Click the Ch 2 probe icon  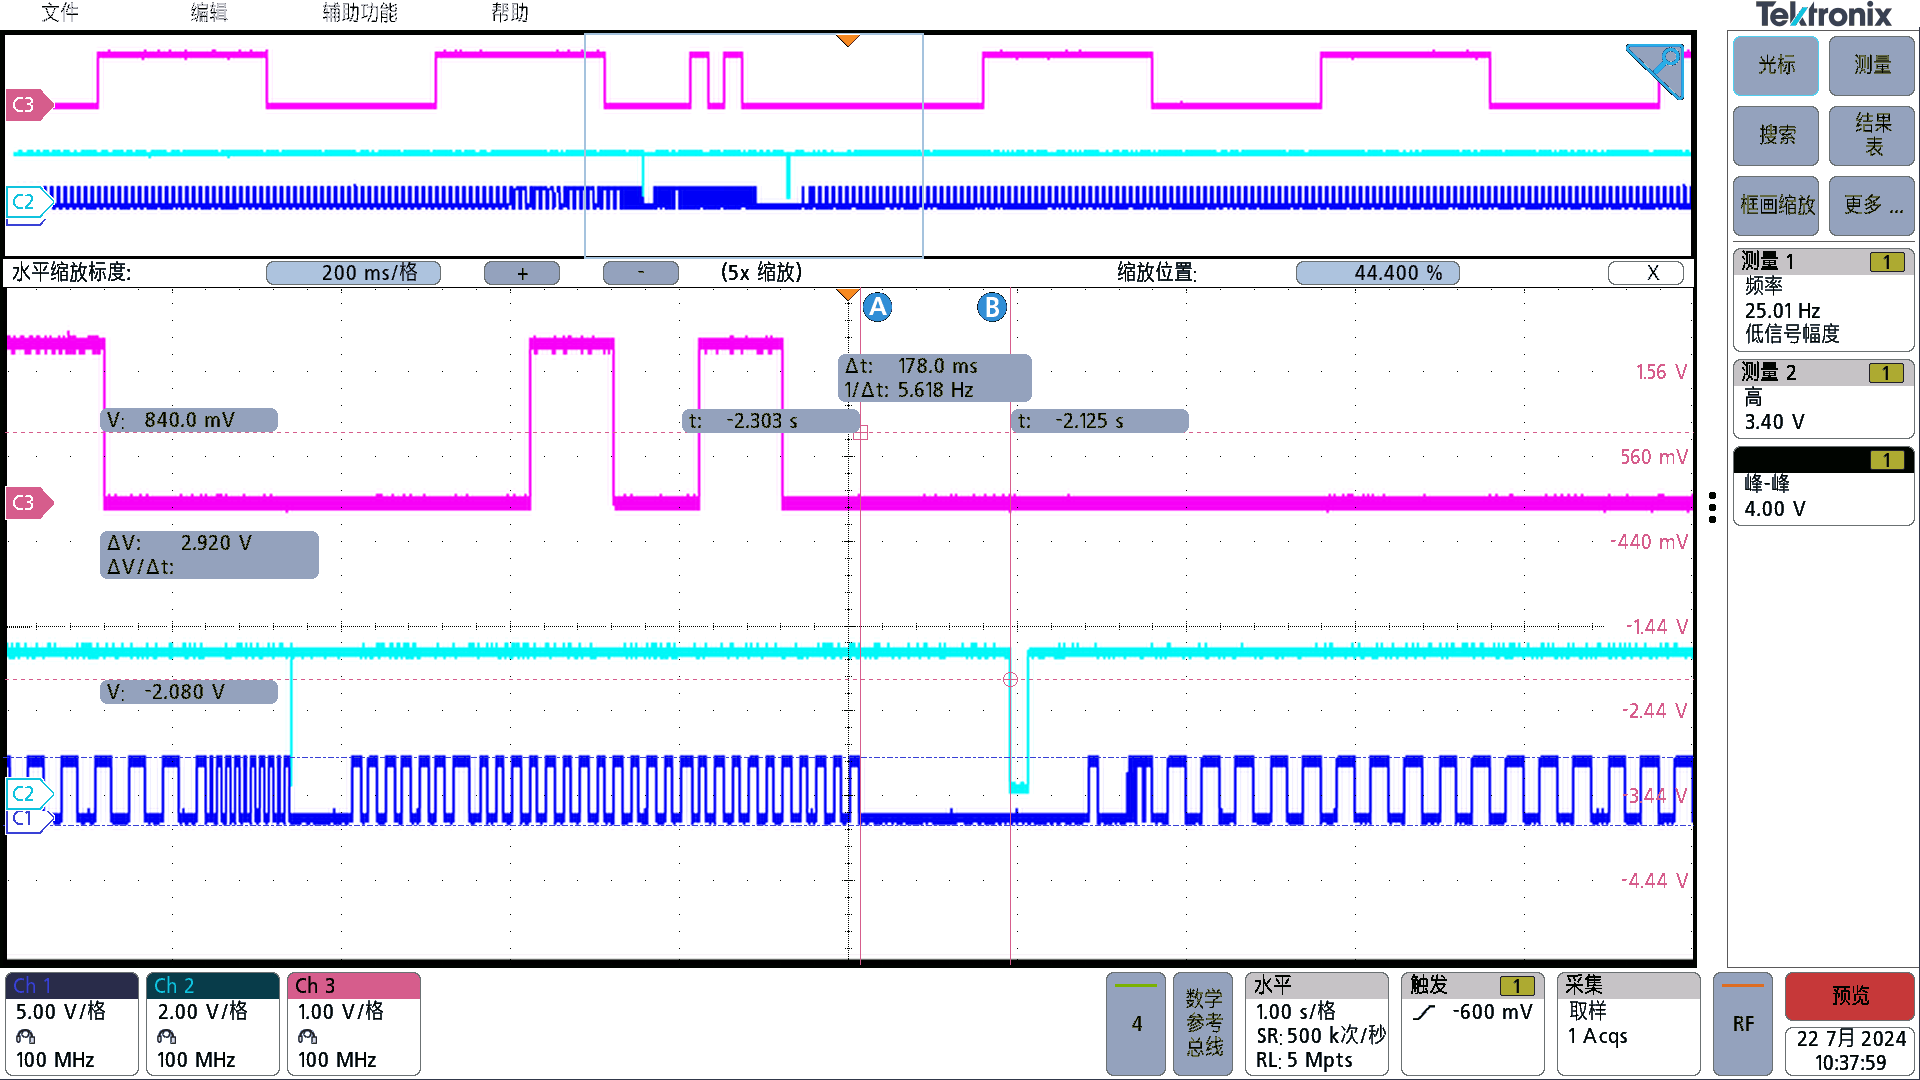point(167,1036)
